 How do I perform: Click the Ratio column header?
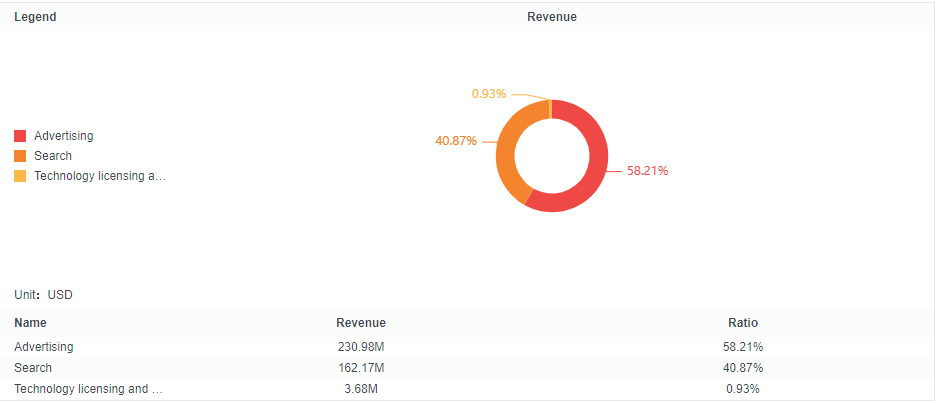tap(743, 323)
